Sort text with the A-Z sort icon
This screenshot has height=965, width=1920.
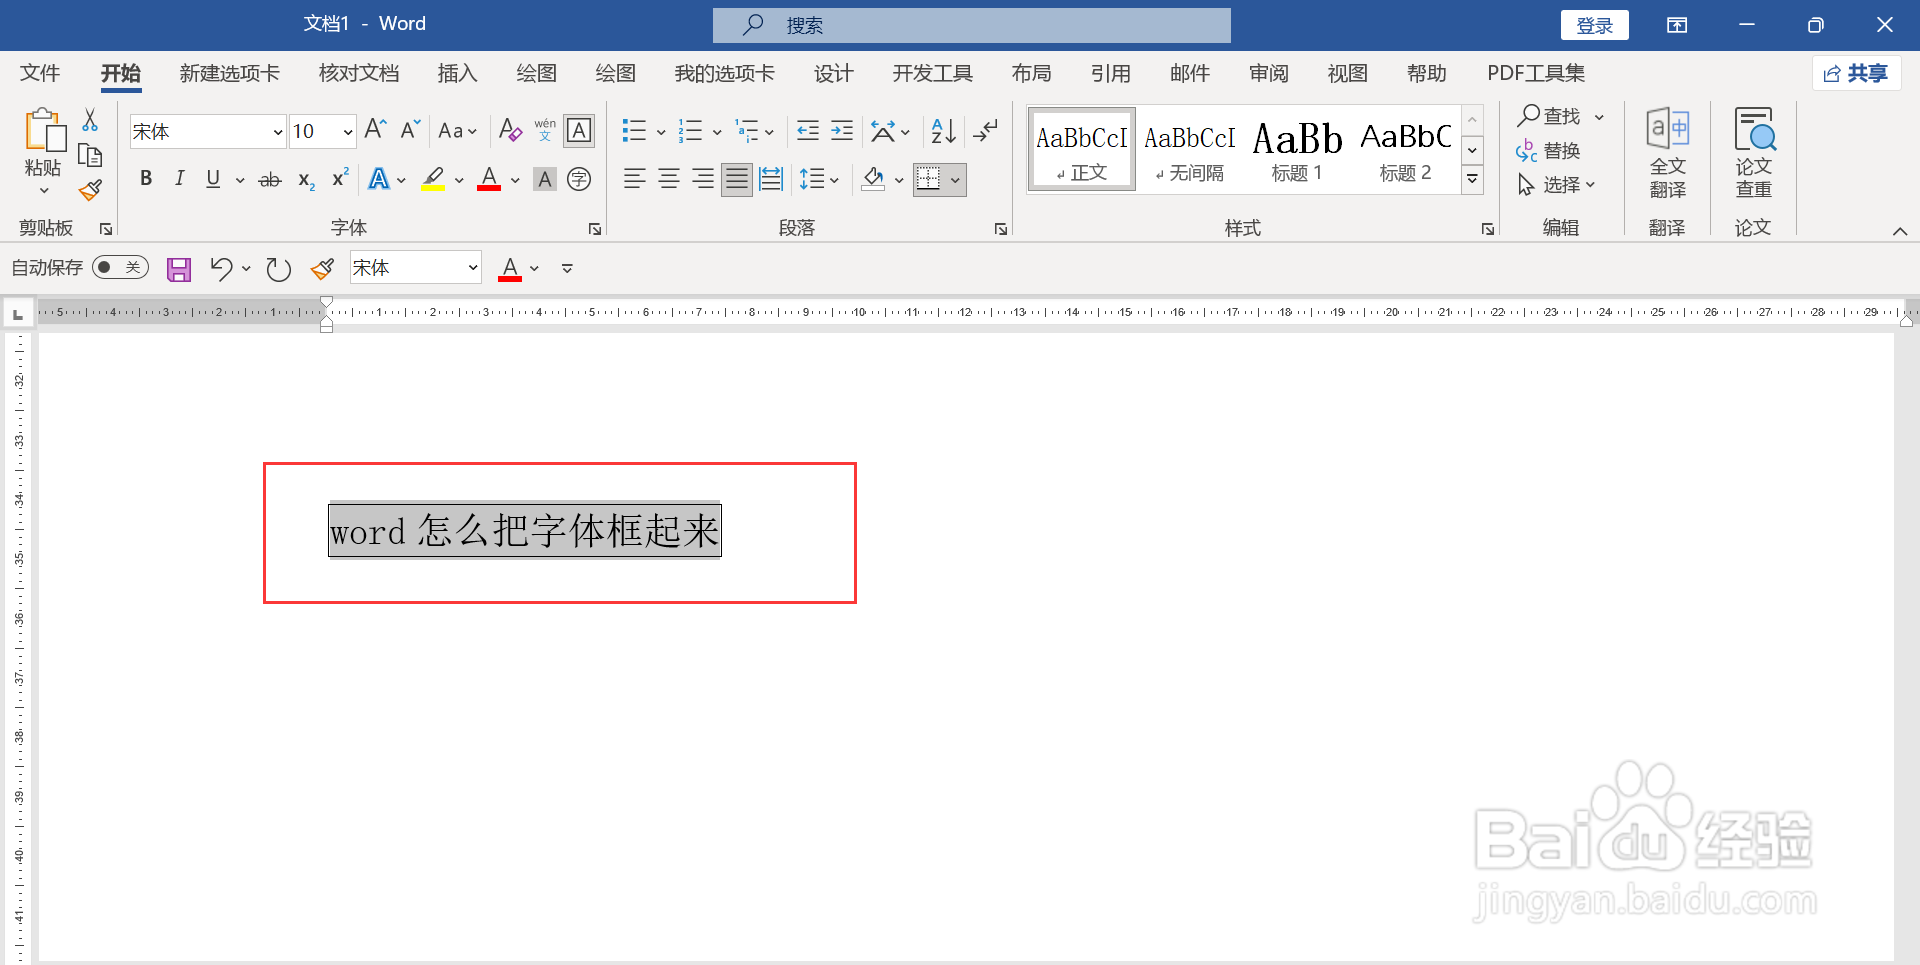pos(943,130)
